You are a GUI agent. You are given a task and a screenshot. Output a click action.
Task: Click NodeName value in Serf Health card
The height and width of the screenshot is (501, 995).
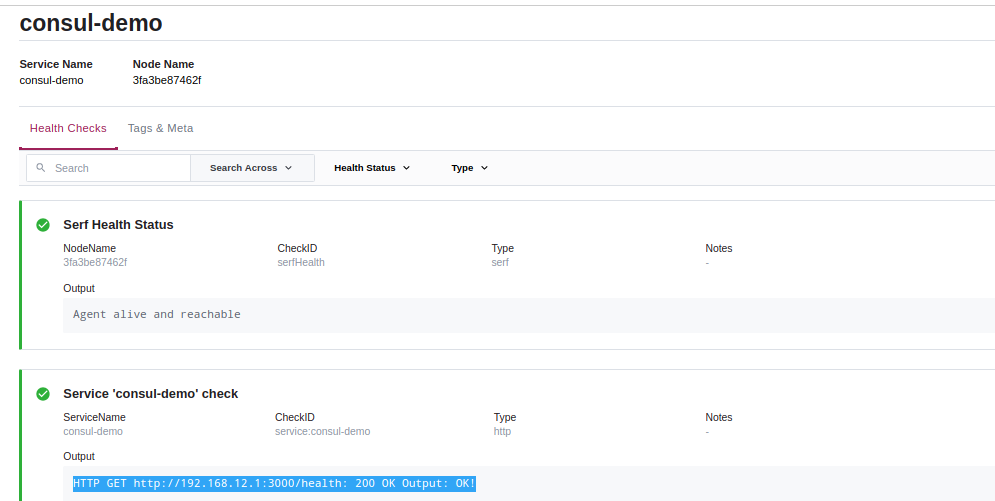click(95, 262)
